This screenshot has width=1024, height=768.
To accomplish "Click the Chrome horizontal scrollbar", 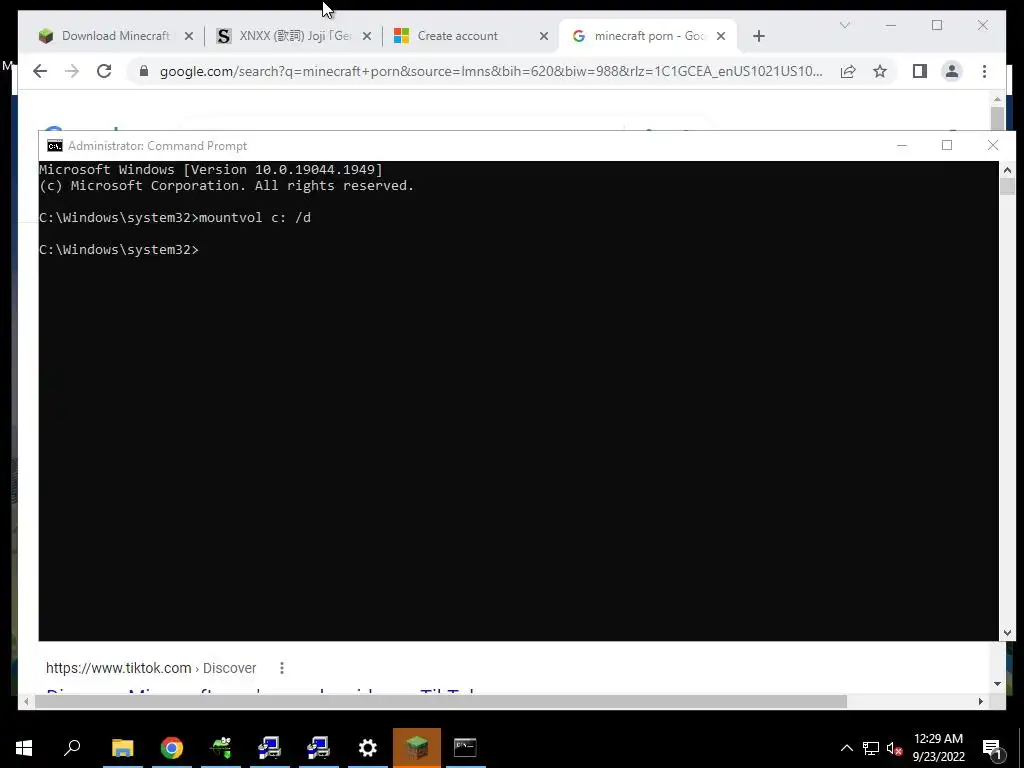I will [441, 701].
